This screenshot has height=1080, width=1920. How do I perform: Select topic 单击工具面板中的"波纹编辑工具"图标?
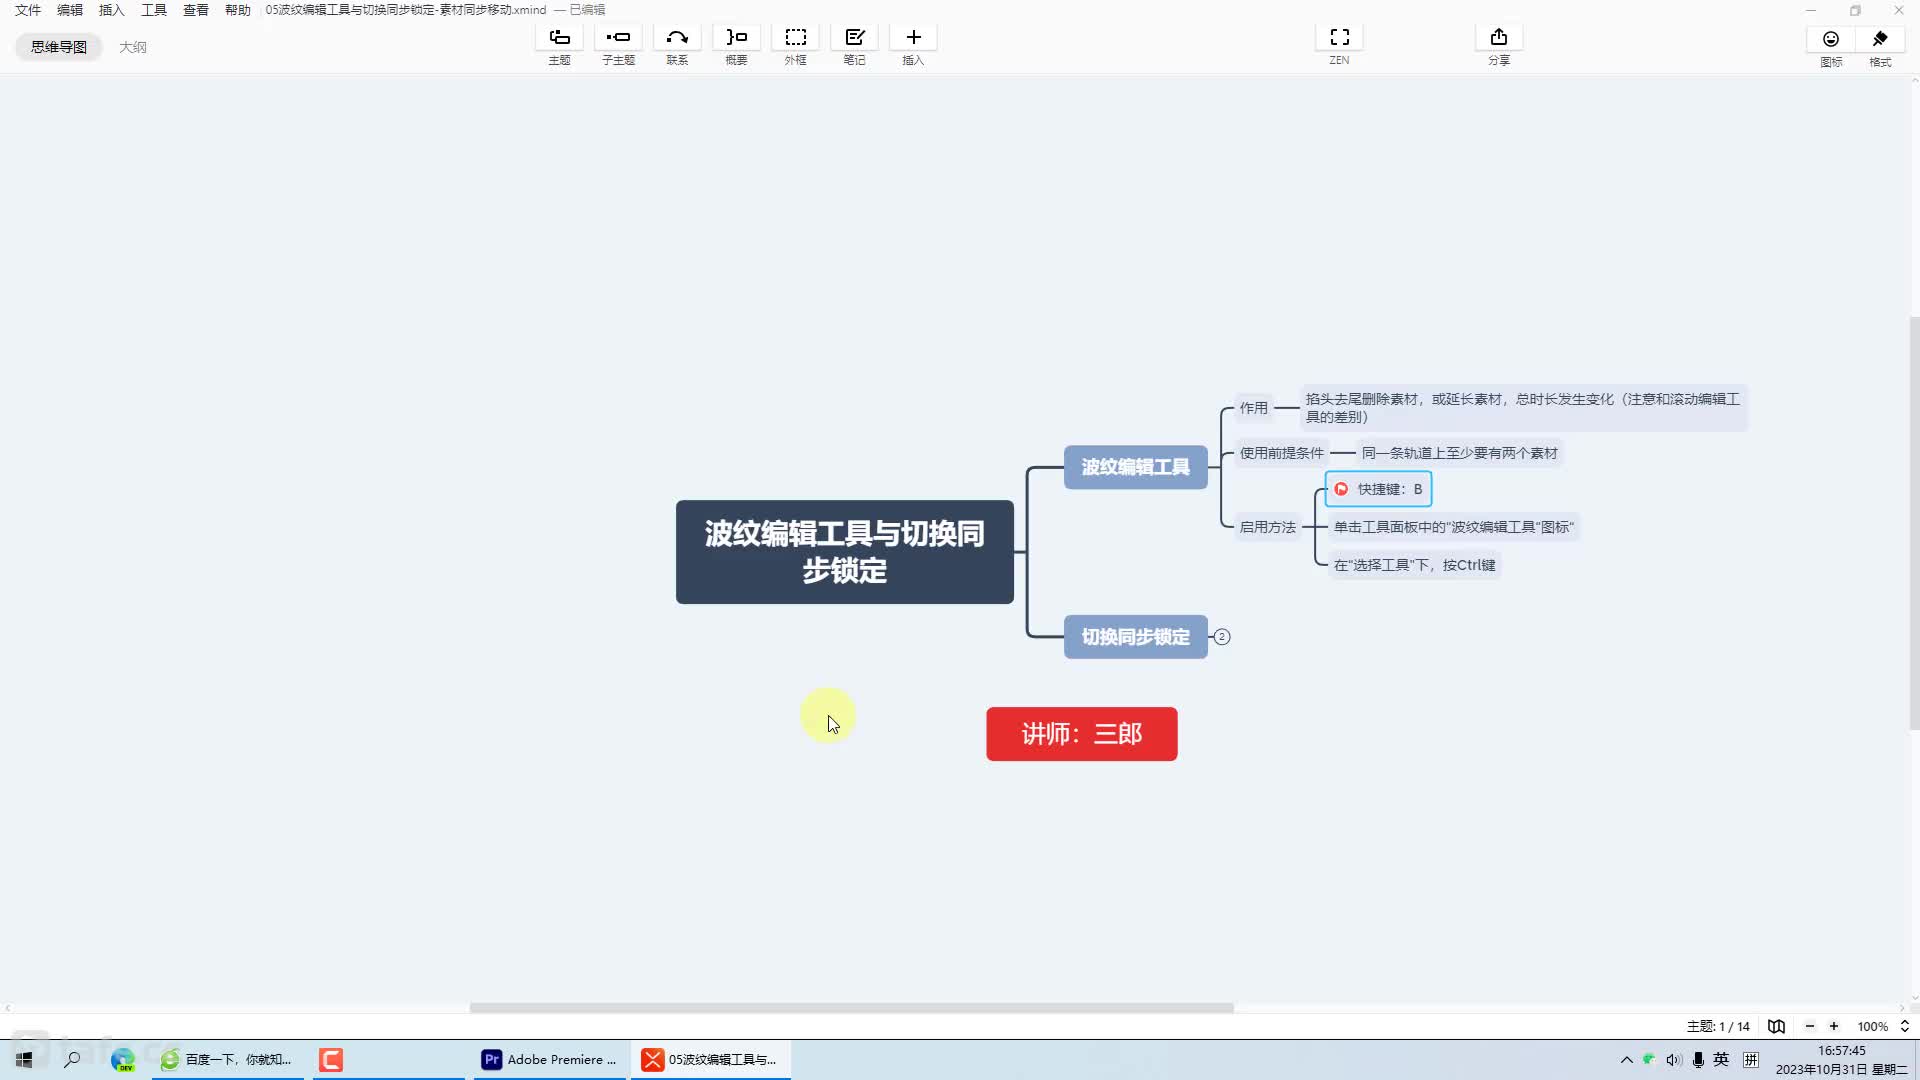pos(1454,527)
